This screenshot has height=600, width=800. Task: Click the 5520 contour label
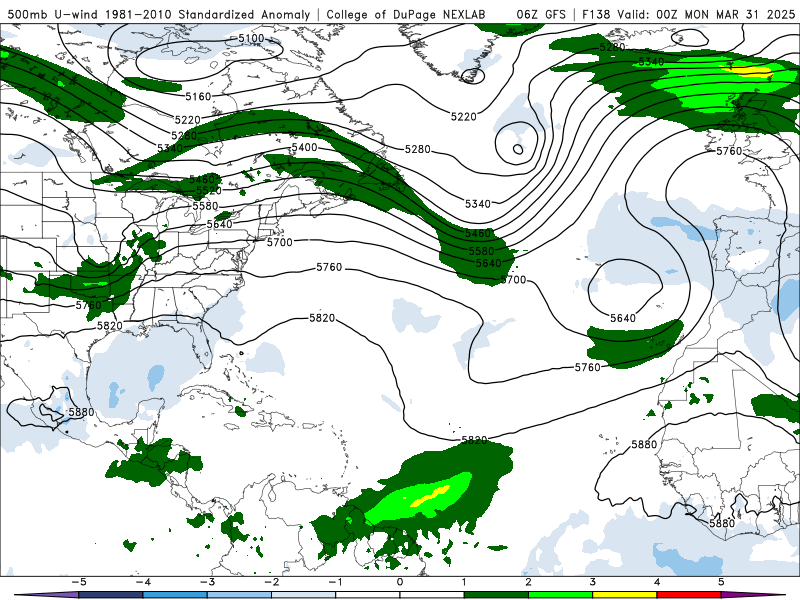point(209,191)
